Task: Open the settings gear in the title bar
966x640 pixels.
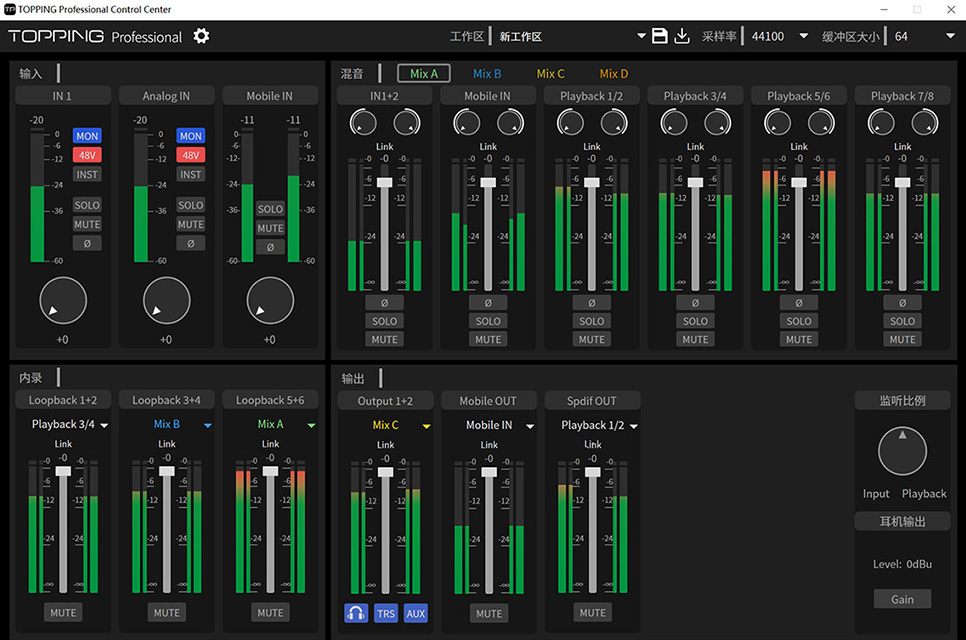Action: click(x=200, y=35)
